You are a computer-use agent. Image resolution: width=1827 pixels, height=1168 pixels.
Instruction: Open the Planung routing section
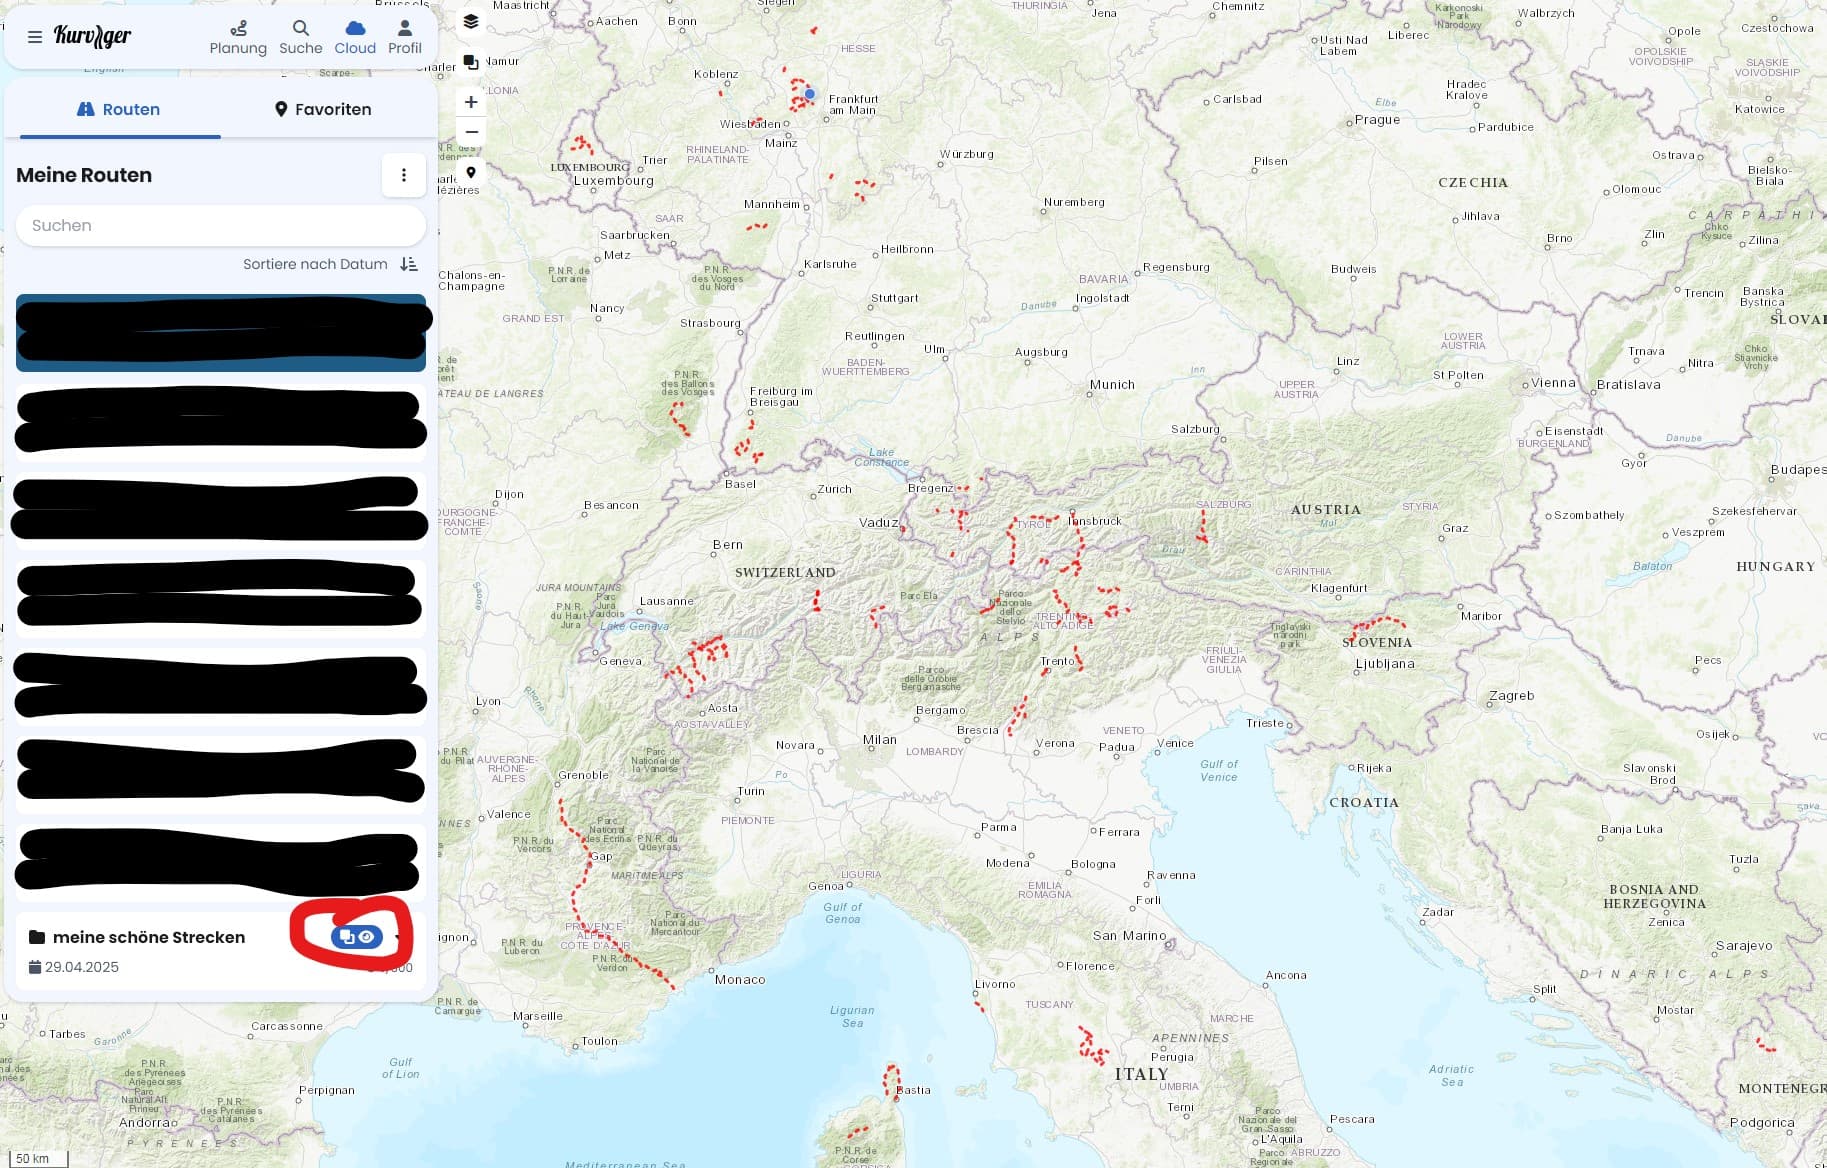tap(238, 38)
